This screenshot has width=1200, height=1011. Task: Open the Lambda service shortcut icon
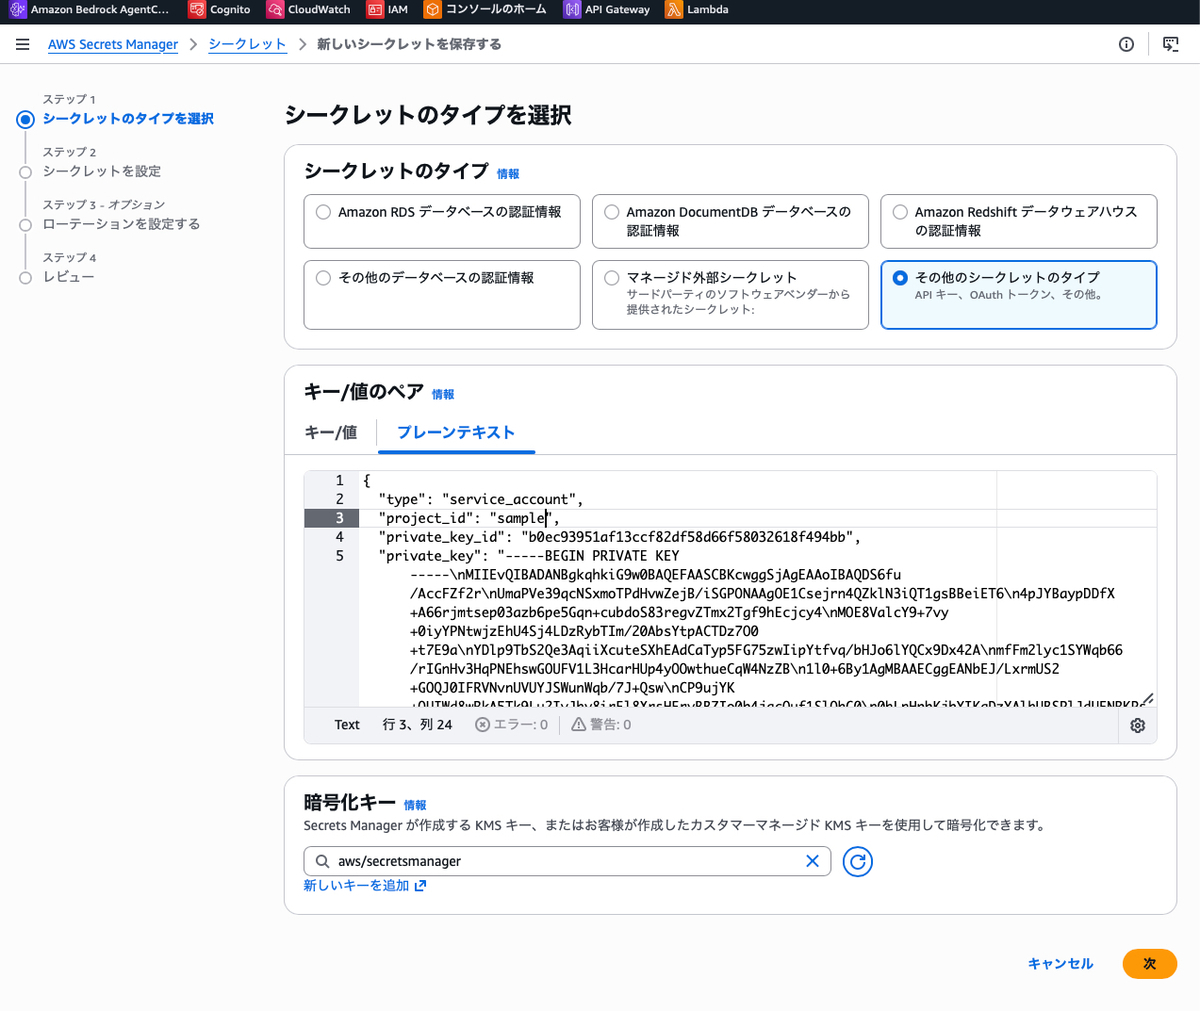(674, 10)
